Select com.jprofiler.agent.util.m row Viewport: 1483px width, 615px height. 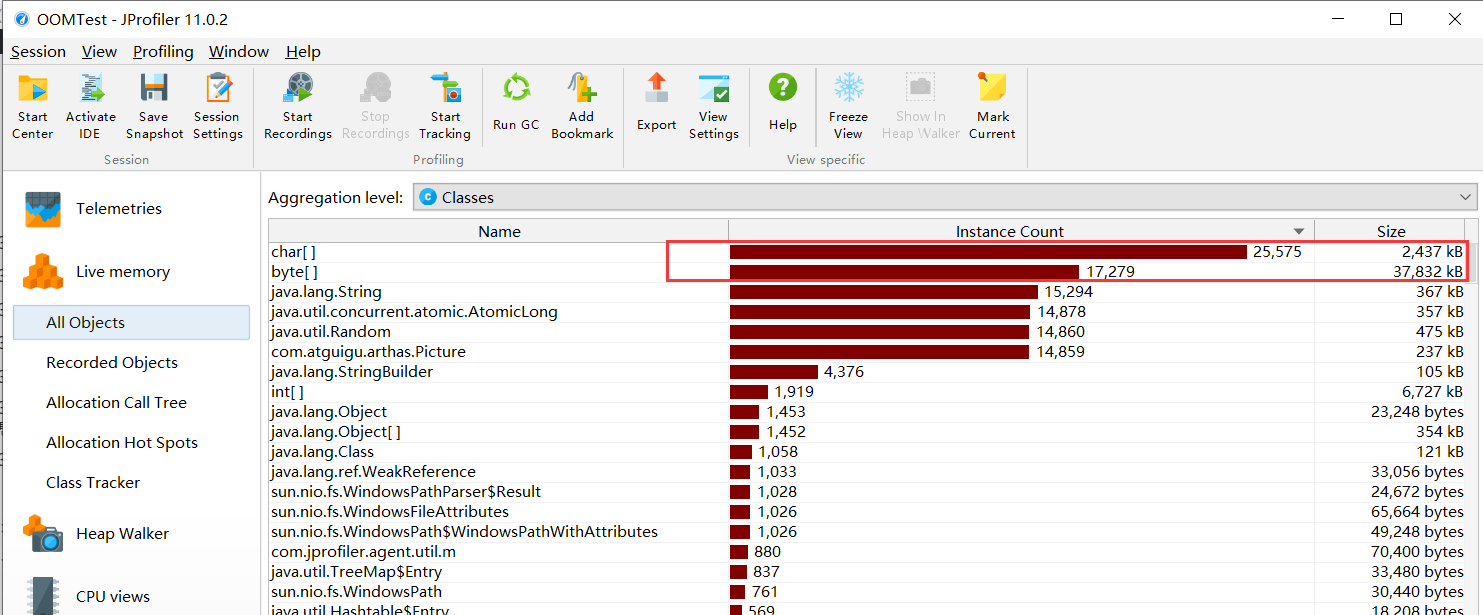coord(867,552)
